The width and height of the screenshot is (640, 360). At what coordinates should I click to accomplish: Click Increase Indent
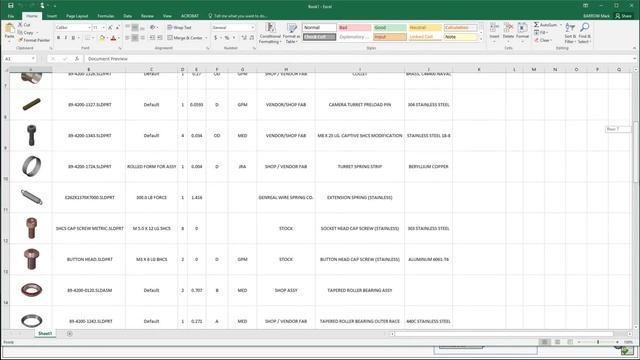(x=159, y=38)
